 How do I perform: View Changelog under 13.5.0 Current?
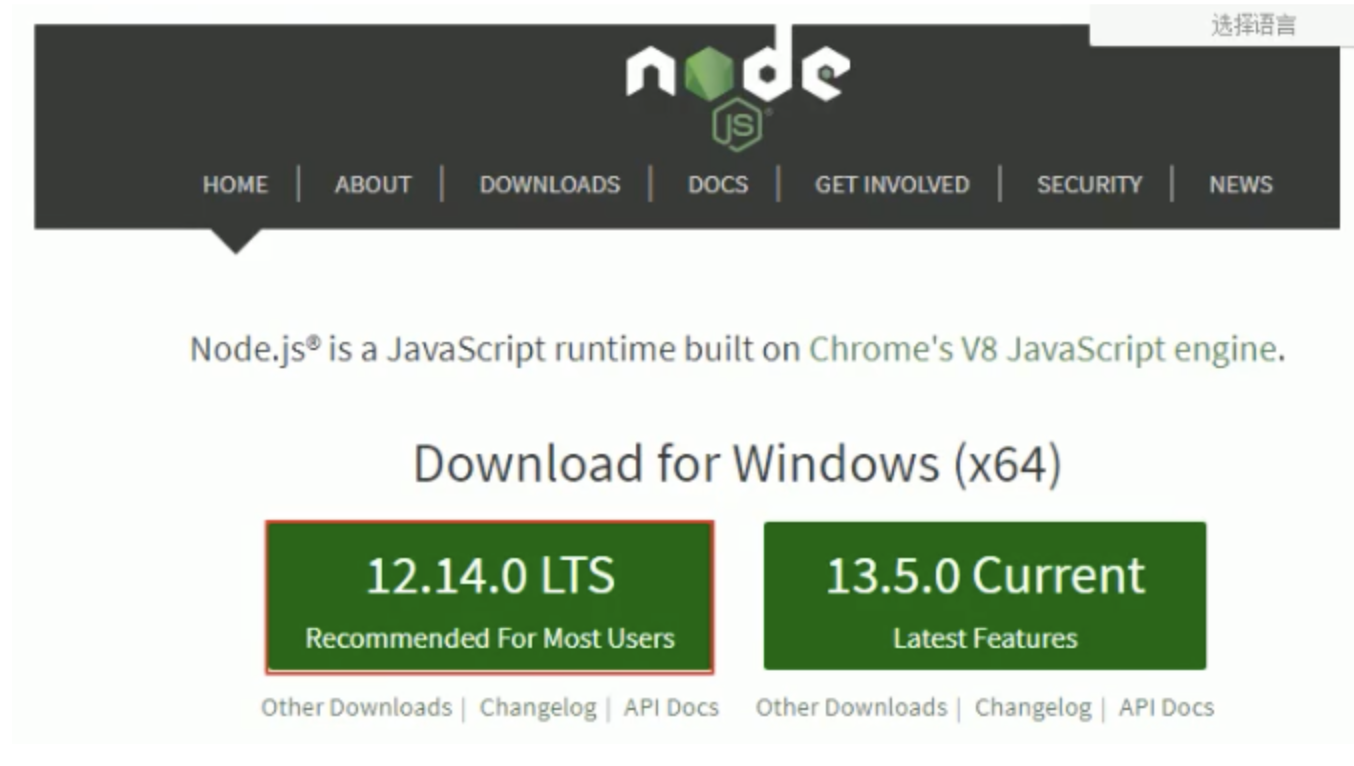pyautogui.click(x=1033, y=708)
